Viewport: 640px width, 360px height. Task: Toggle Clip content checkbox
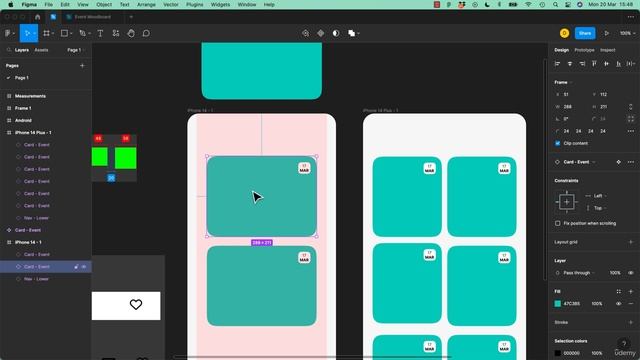tap(558, 143)
